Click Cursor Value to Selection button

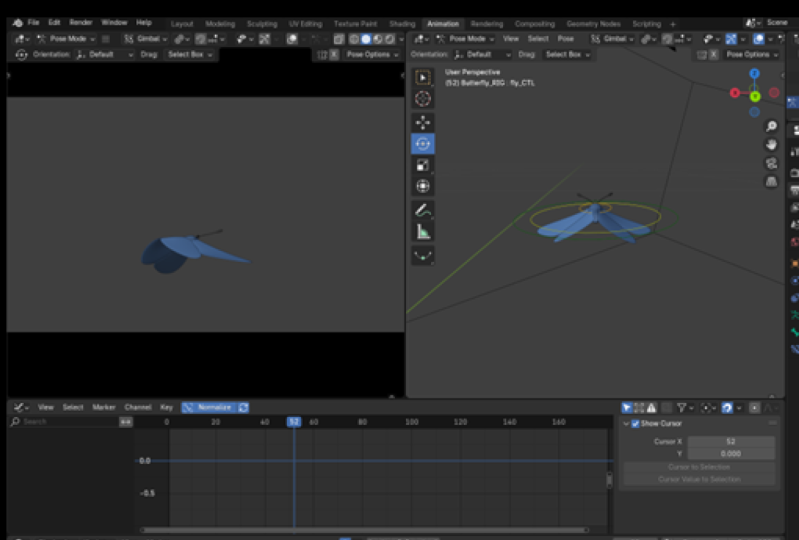click(x=699, y=479)
